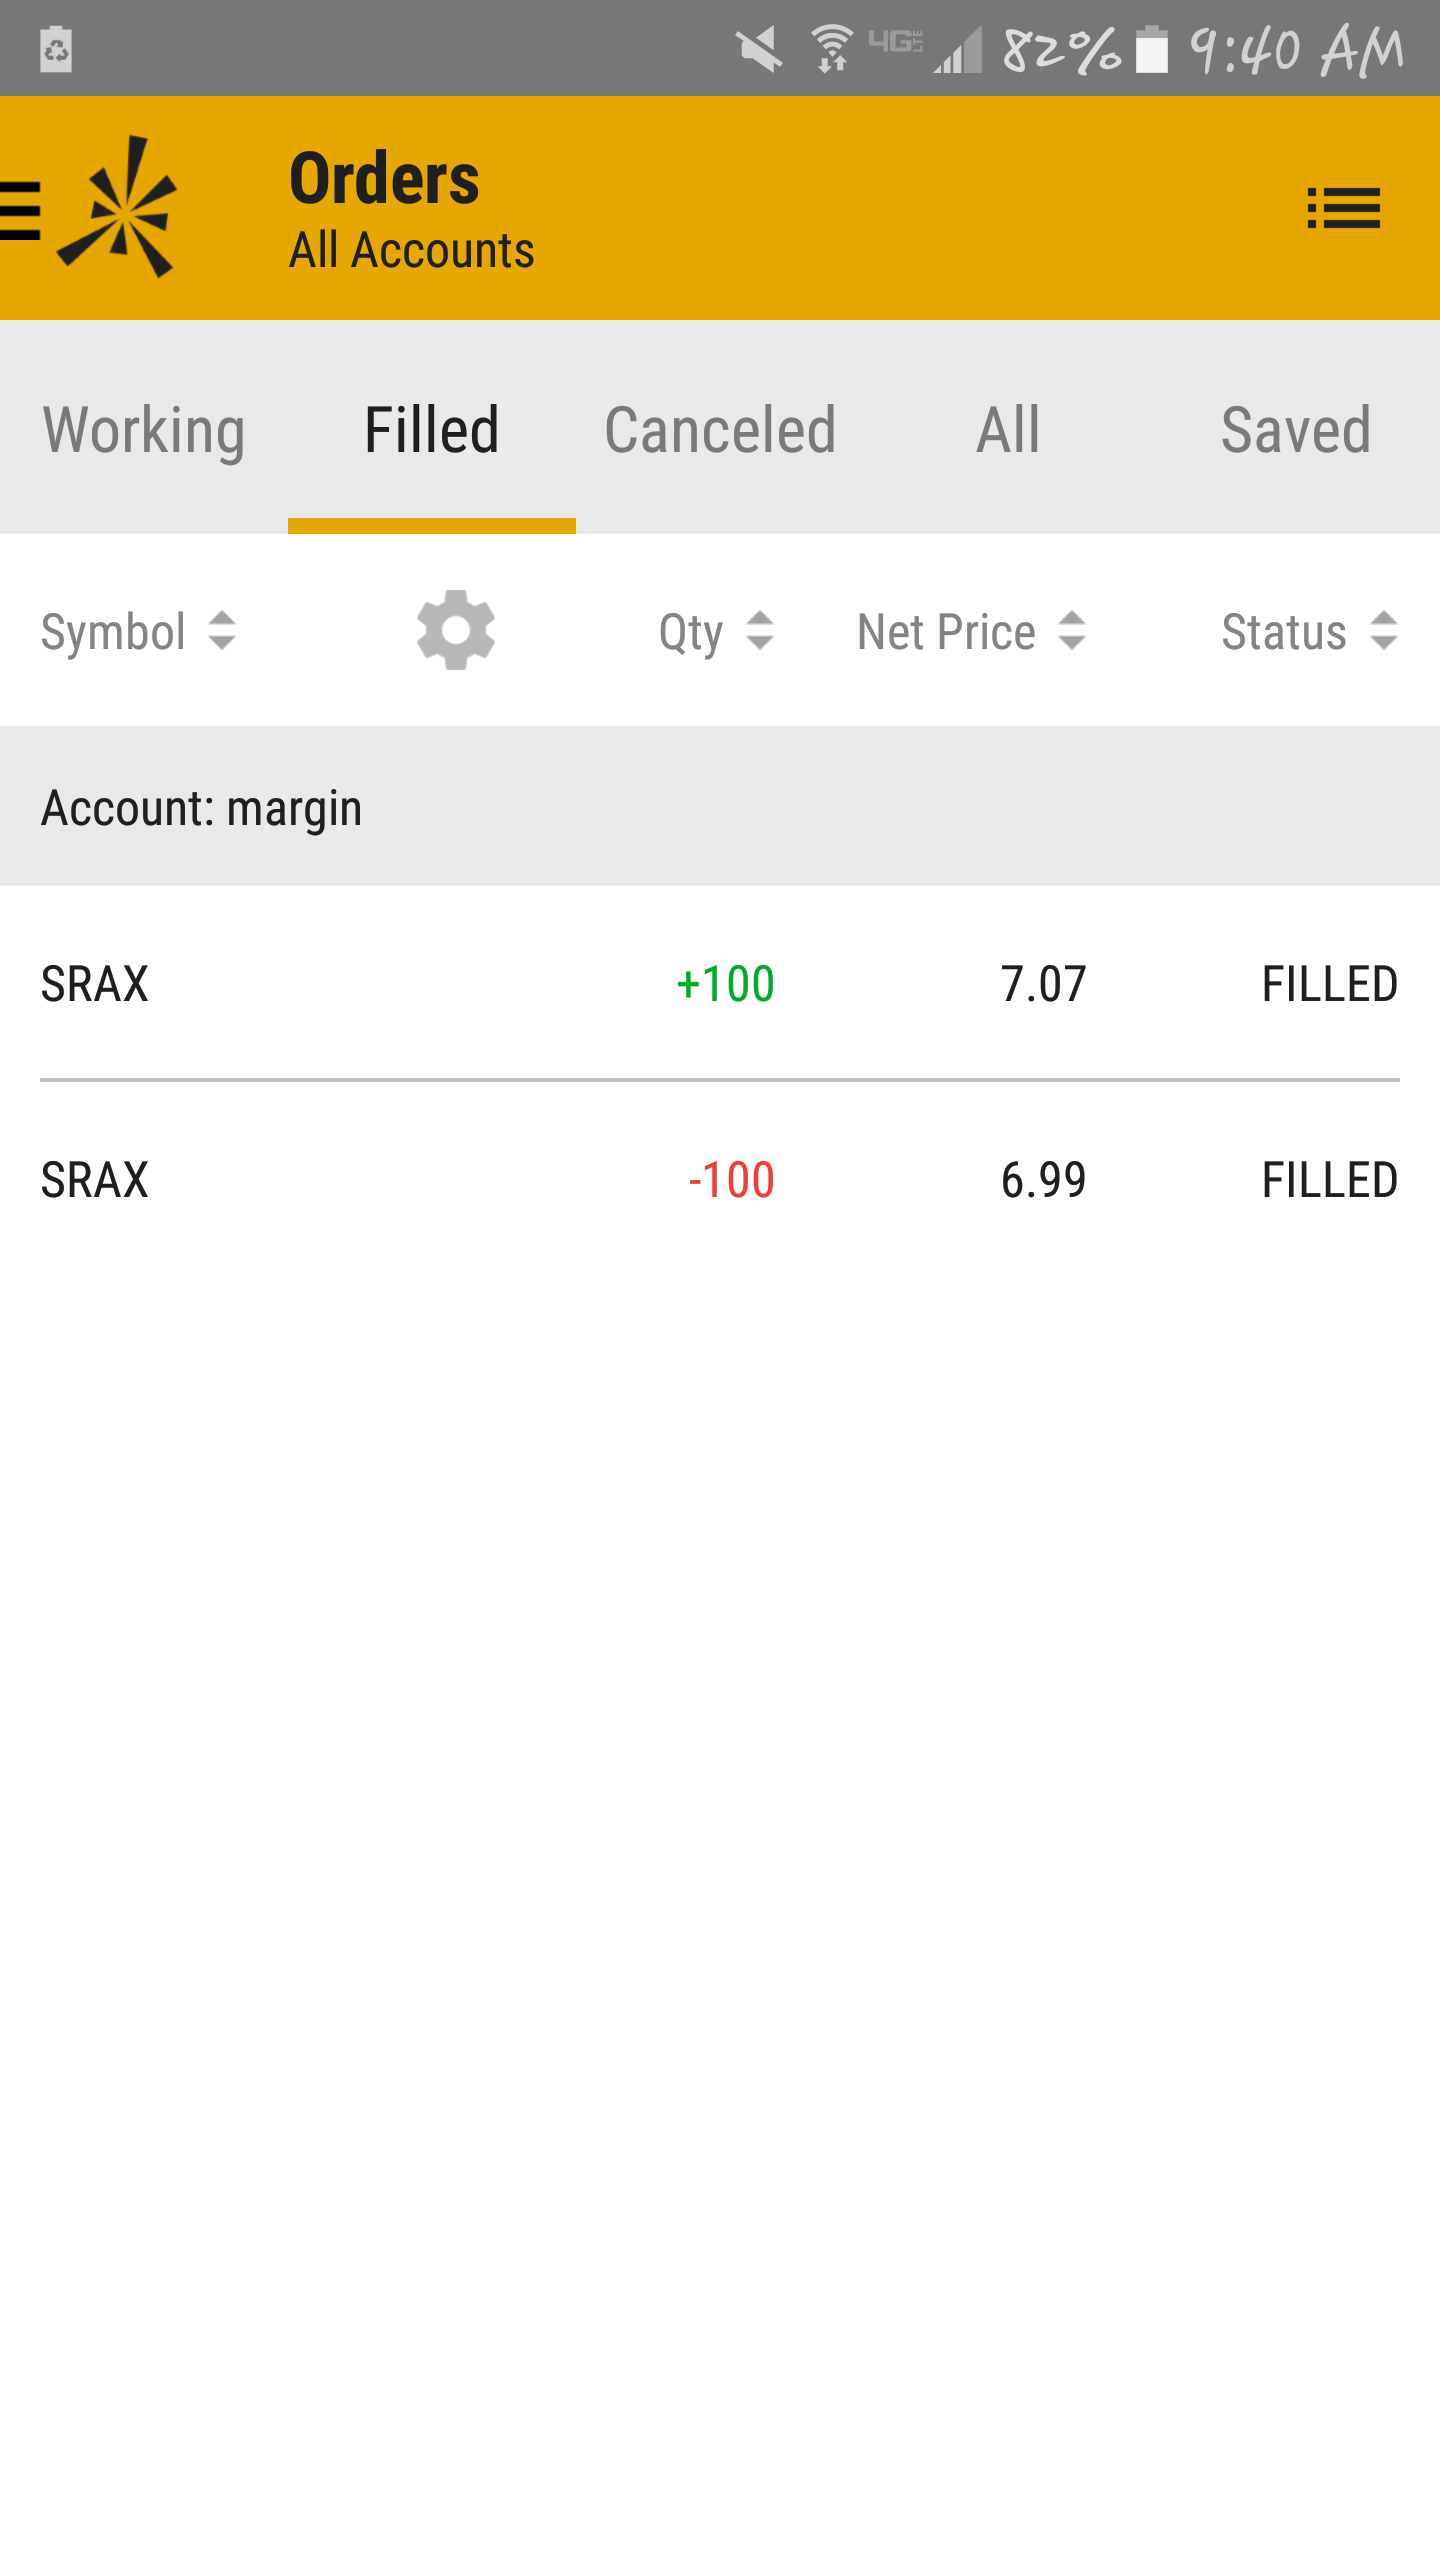Screen dimensions: 1440x2560
Task: Tap the Account: margin header row
Action: tap(720, 807)
